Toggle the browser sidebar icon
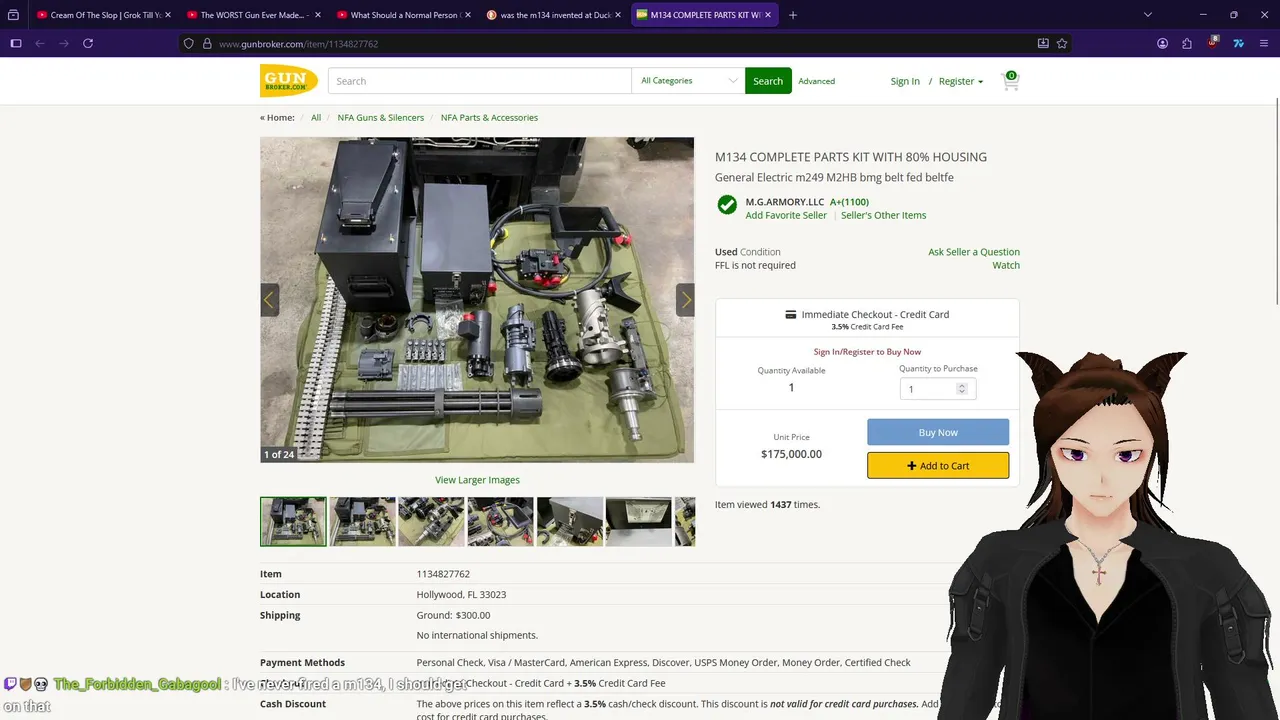Viewport: 1280px width, 720px height. pyautogui.click(x=15, y=43)
